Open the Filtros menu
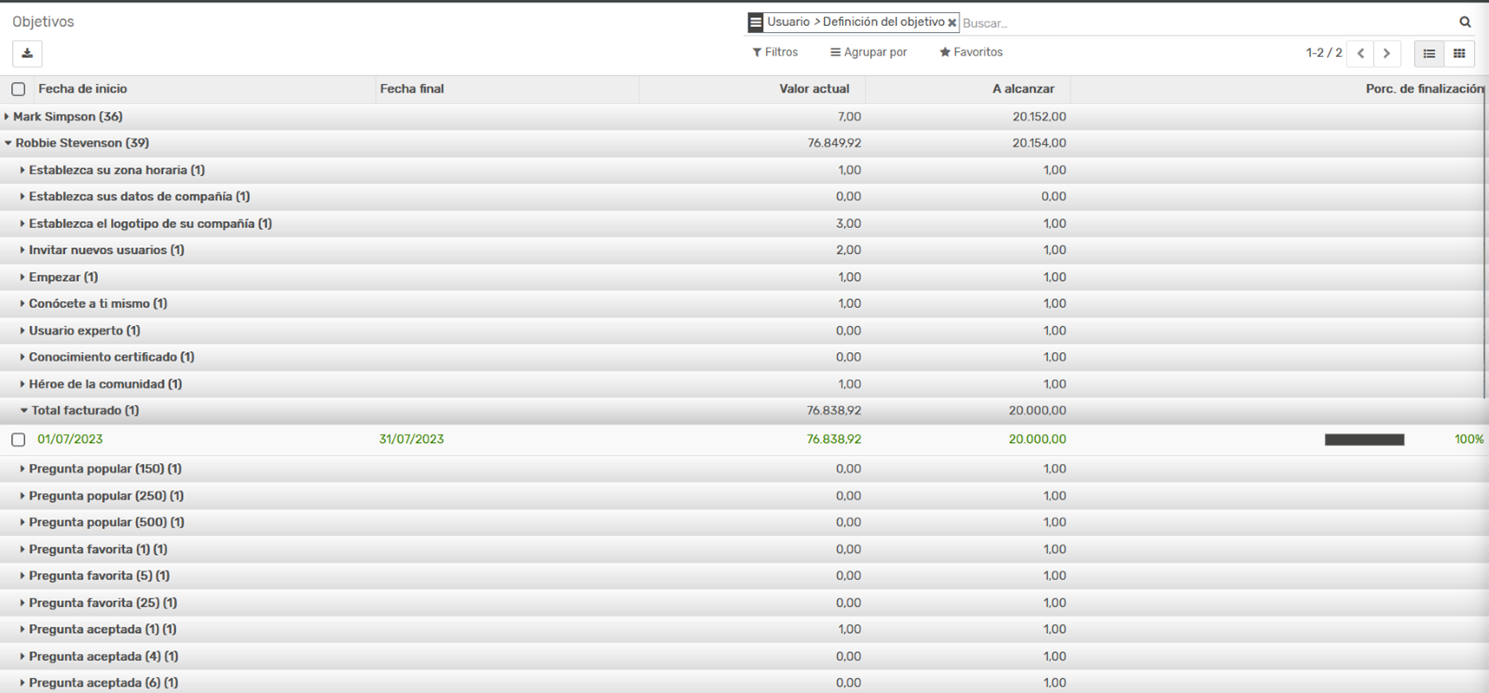The image size is (1489, 693). tap(775, 52)
